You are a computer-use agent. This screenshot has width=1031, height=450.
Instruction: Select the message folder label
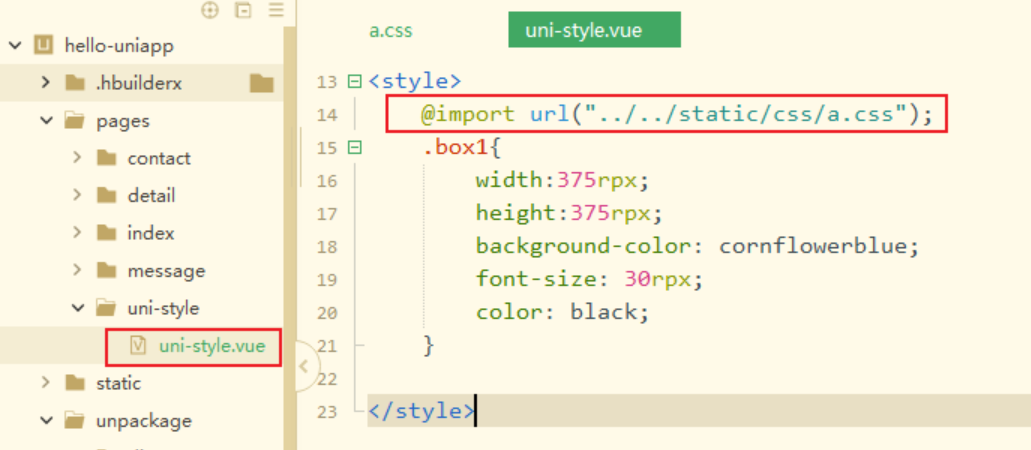pyautogui.click(x=166, y=271)
